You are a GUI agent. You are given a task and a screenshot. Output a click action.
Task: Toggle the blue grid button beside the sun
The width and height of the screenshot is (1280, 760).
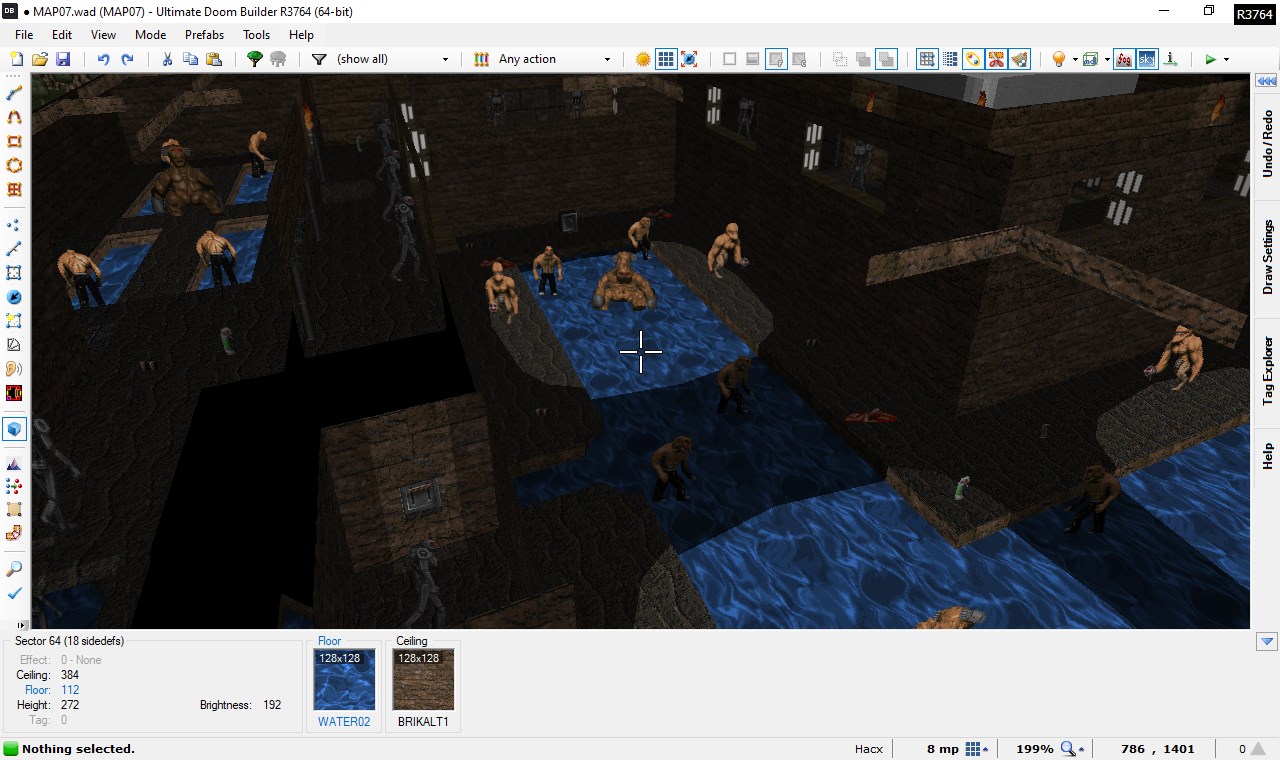point(666,59)
